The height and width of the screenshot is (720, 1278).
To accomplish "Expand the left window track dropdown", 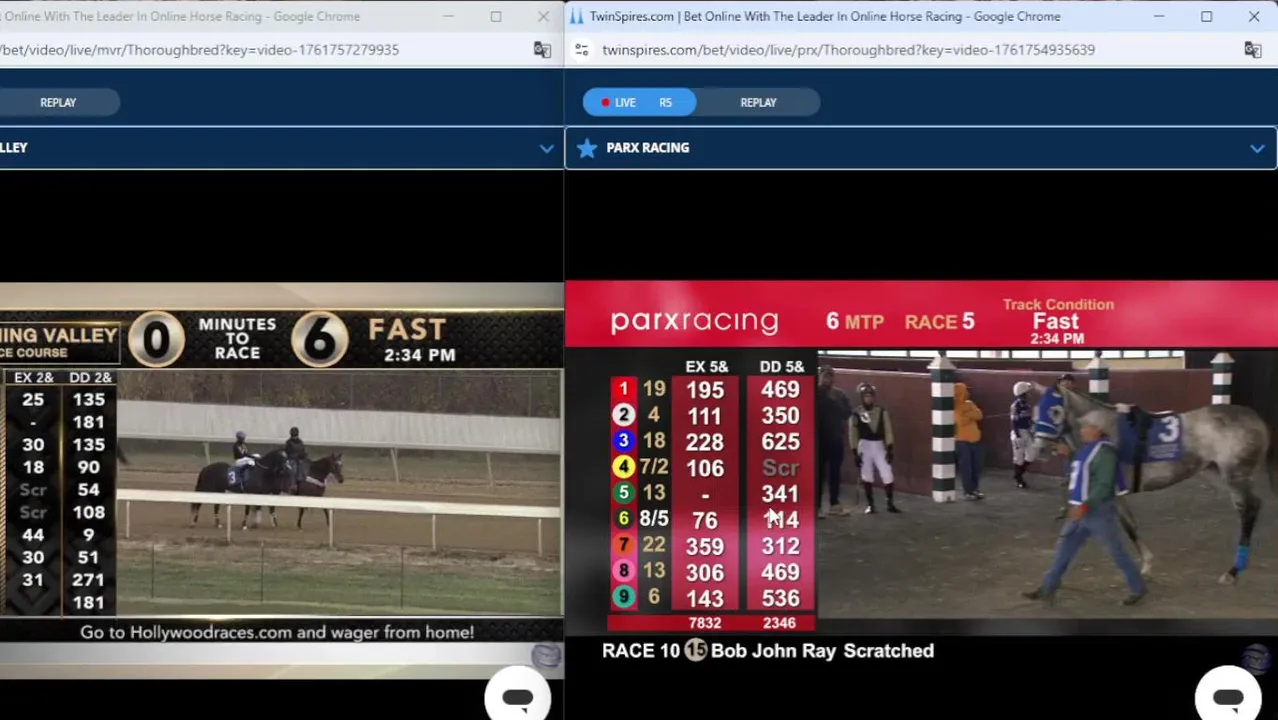I will (546, 148).
